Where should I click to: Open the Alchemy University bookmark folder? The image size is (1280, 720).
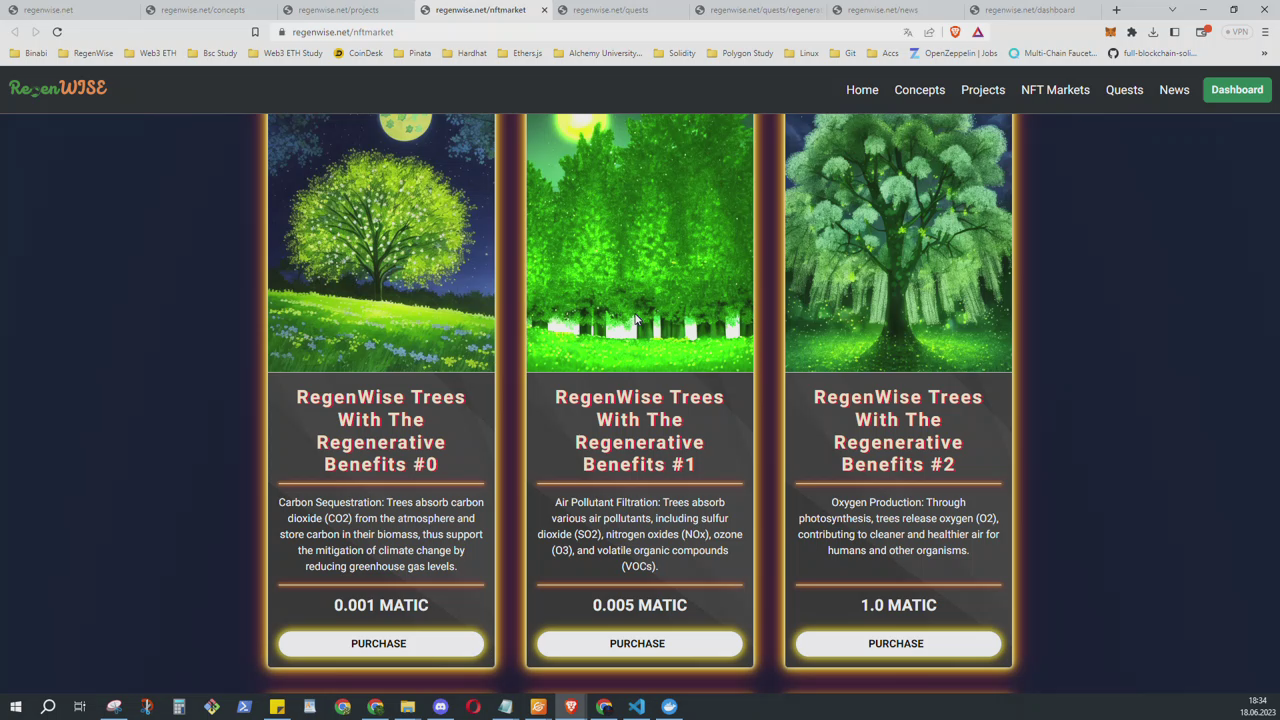coord(598,53)
